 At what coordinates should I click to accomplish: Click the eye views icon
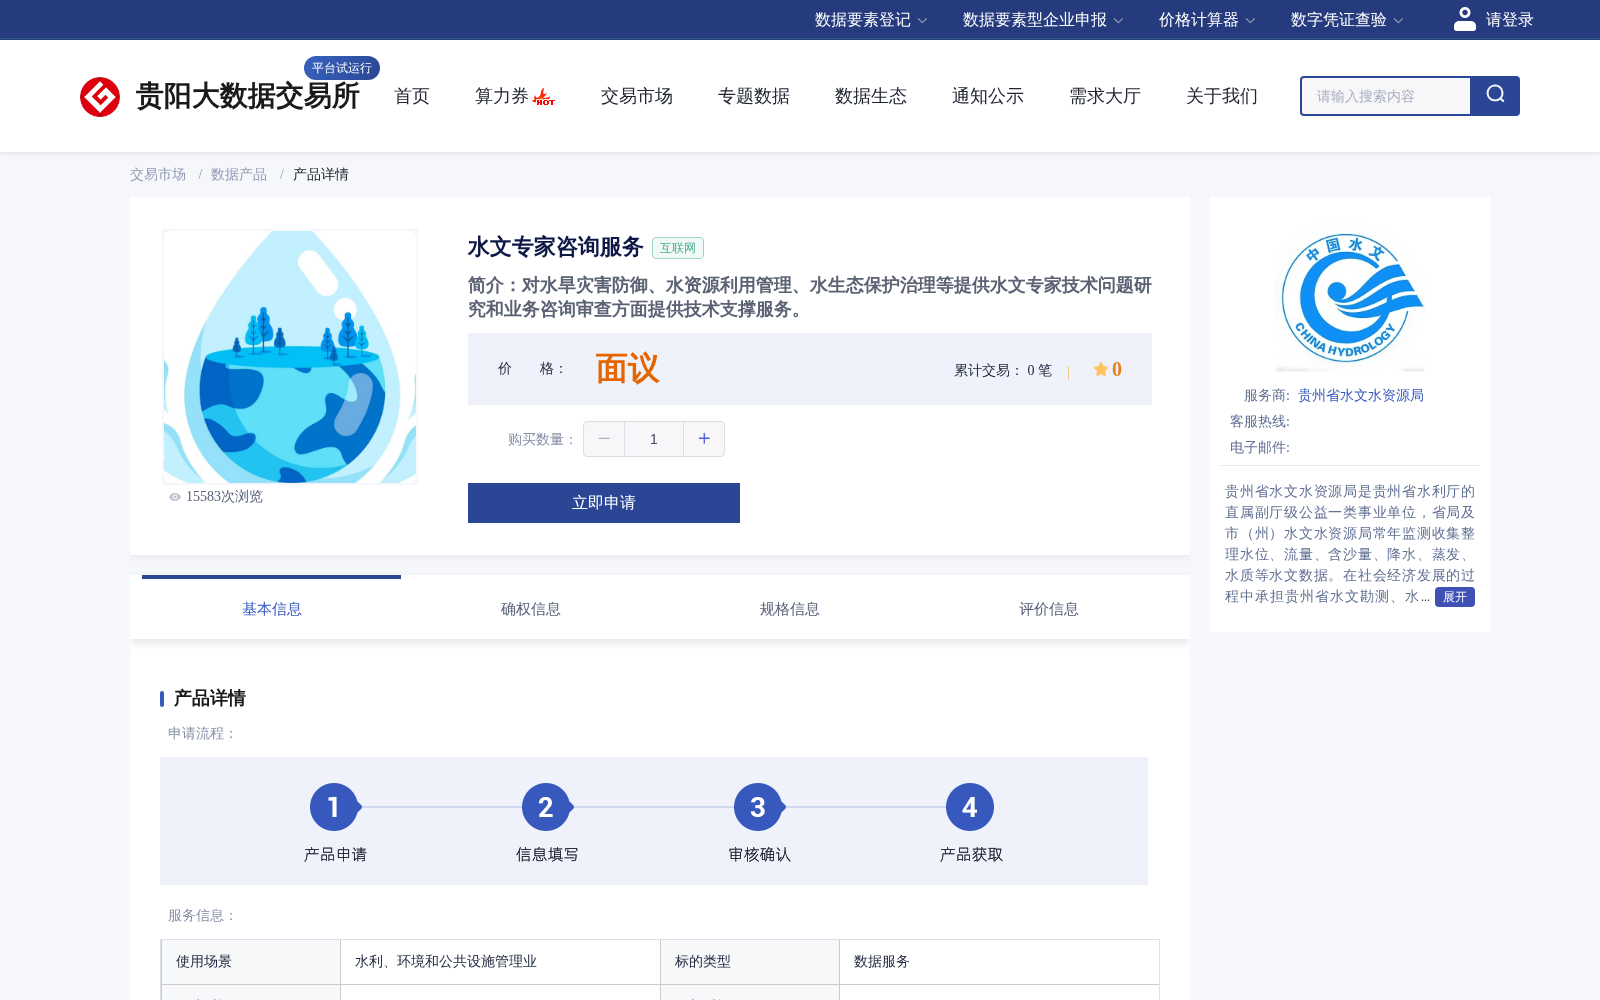click(x=175, y=497)
